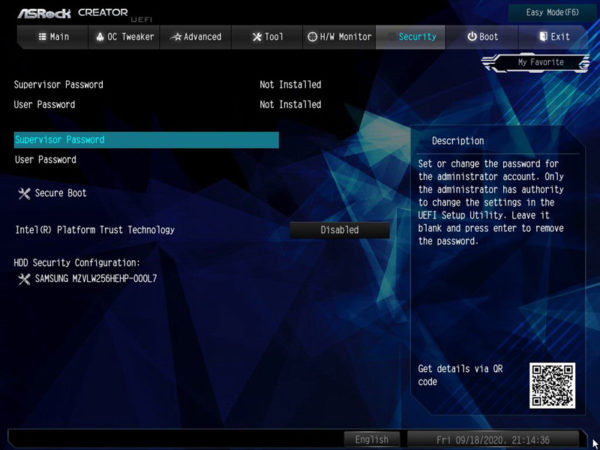
Task: Change Intel Platform Trust Technology Disabled dropdown
Action: tap(339, 230)
